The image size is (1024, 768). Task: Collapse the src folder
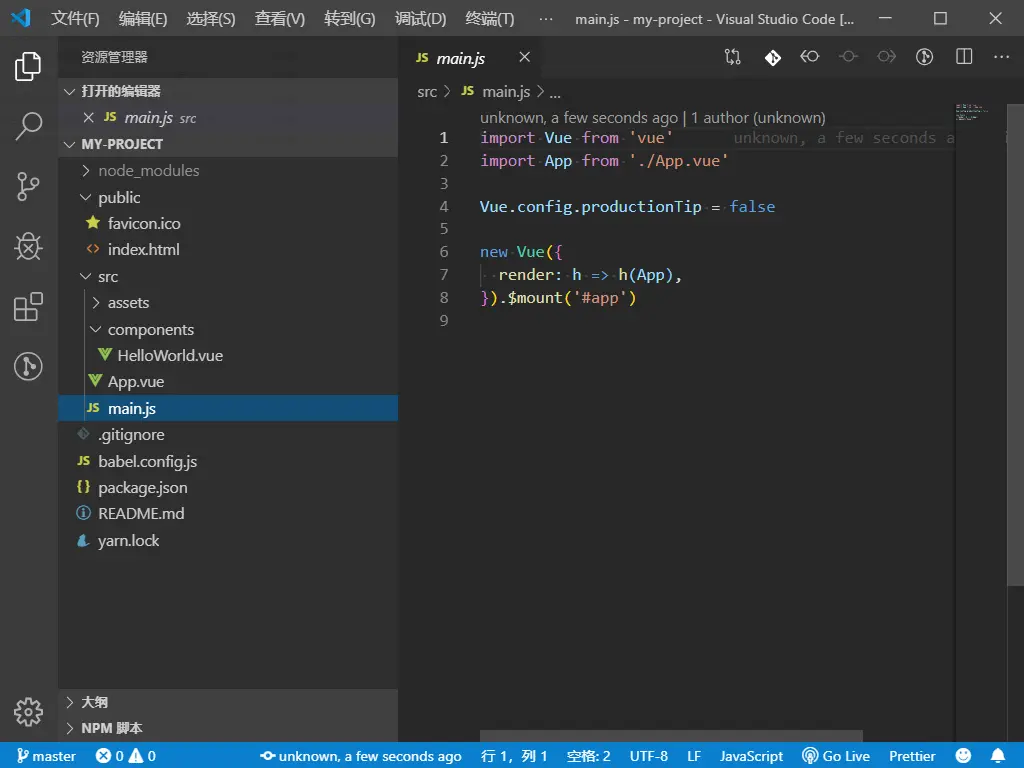(x=228, y=276)
